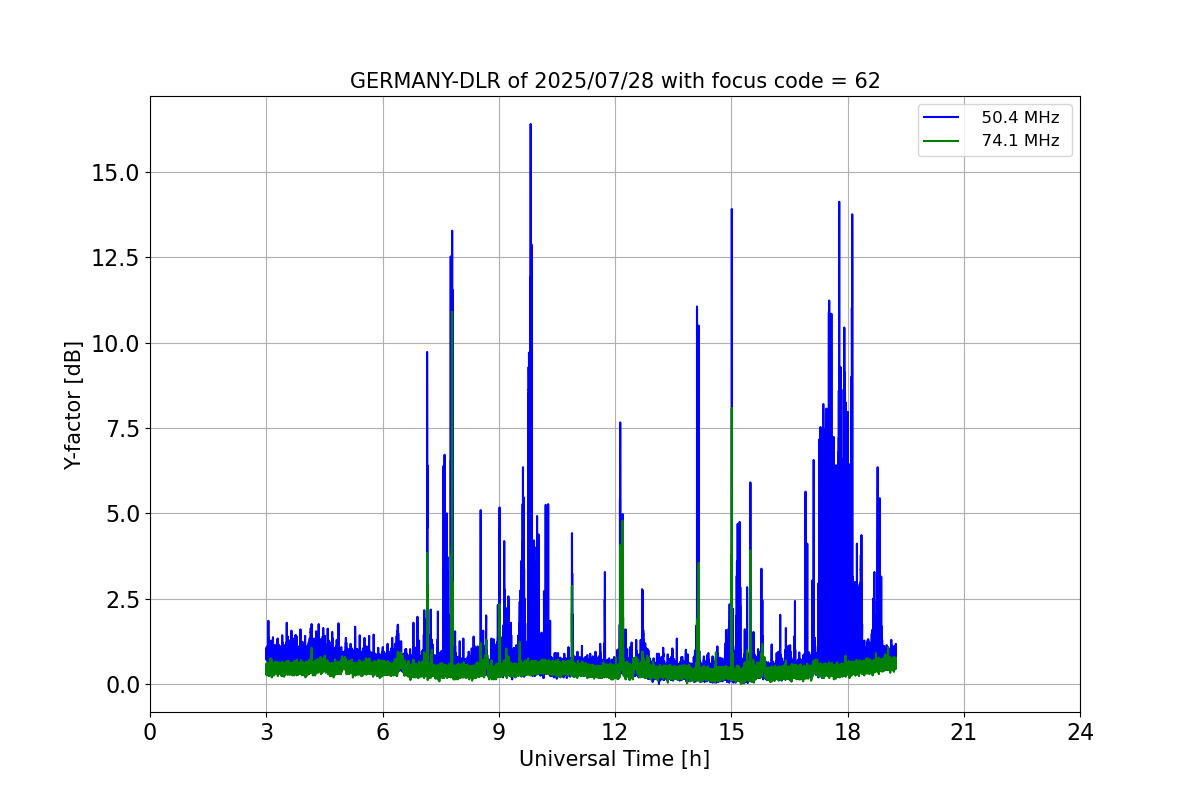Viewport: 1200px width, 800px height.
Task: Click the Y-factor [dB] axis label
Action: tap(72, 405)
